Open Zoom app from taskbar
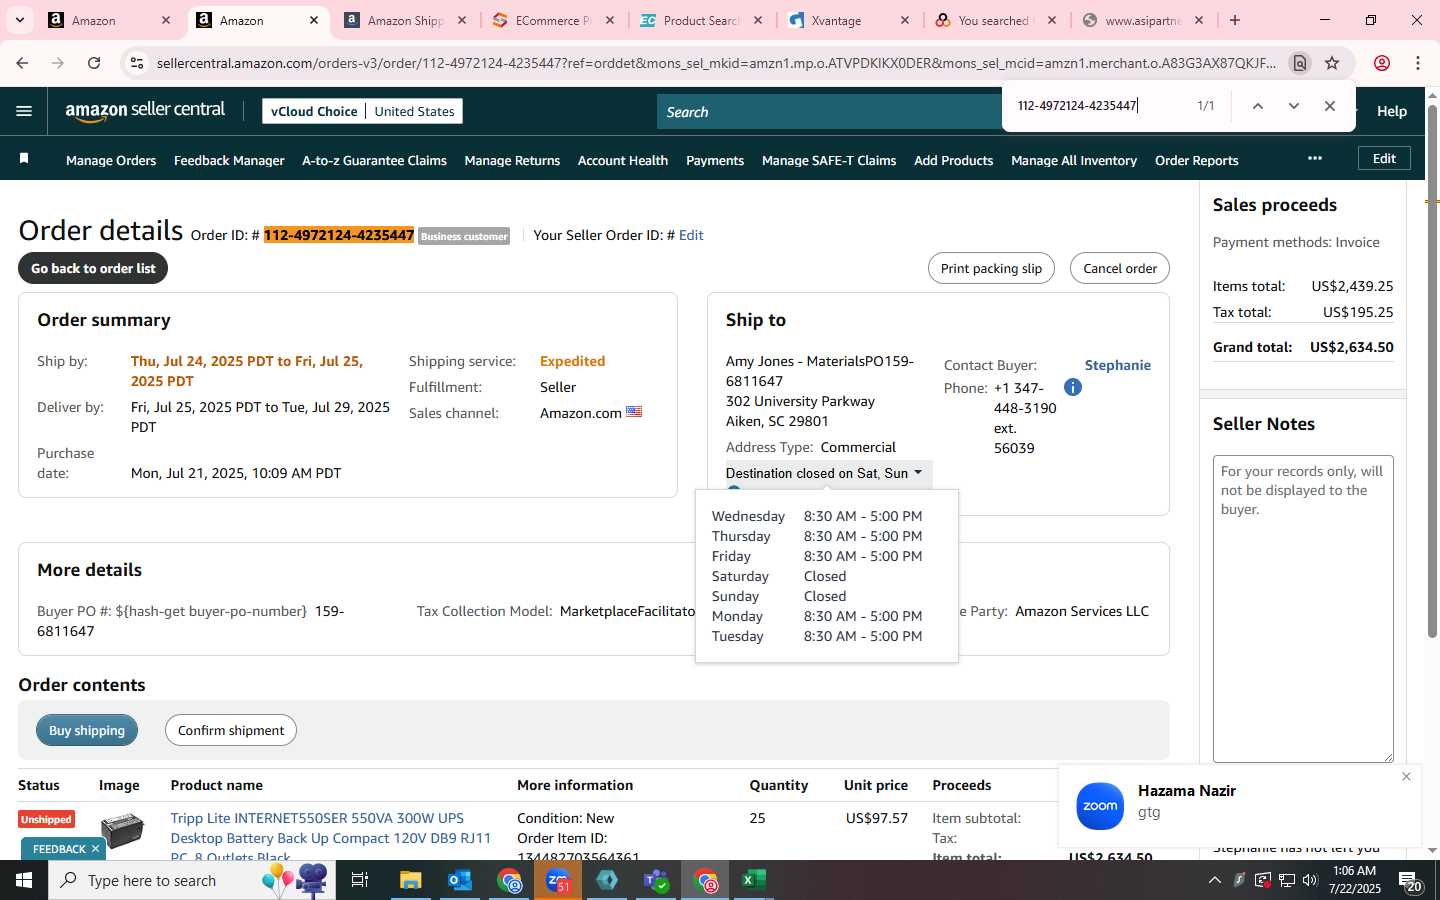1440x900 pixels. 558,880
